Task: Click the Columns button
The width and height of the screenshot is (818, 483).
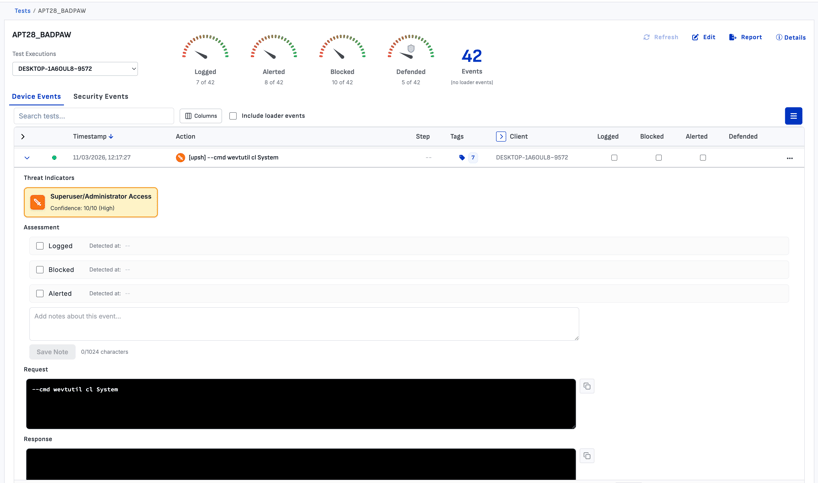Action: pyautogui.click(x=201, y=116)
